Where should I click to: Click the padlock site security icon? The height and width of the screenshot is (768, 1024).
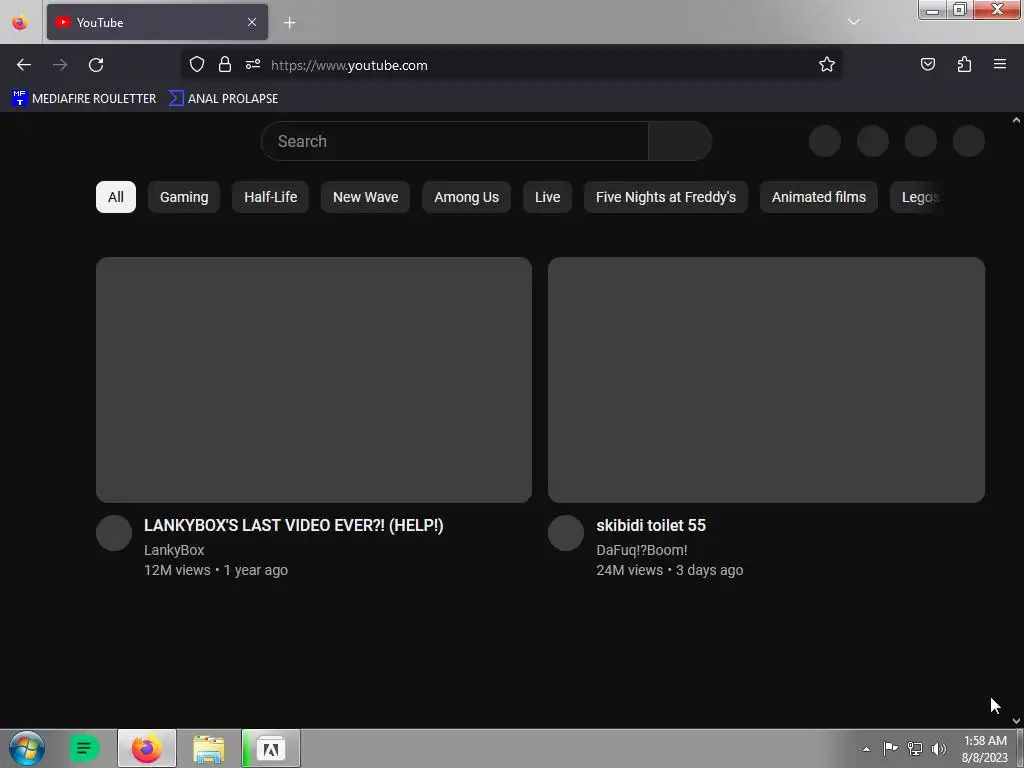click(x=225, y=65)
